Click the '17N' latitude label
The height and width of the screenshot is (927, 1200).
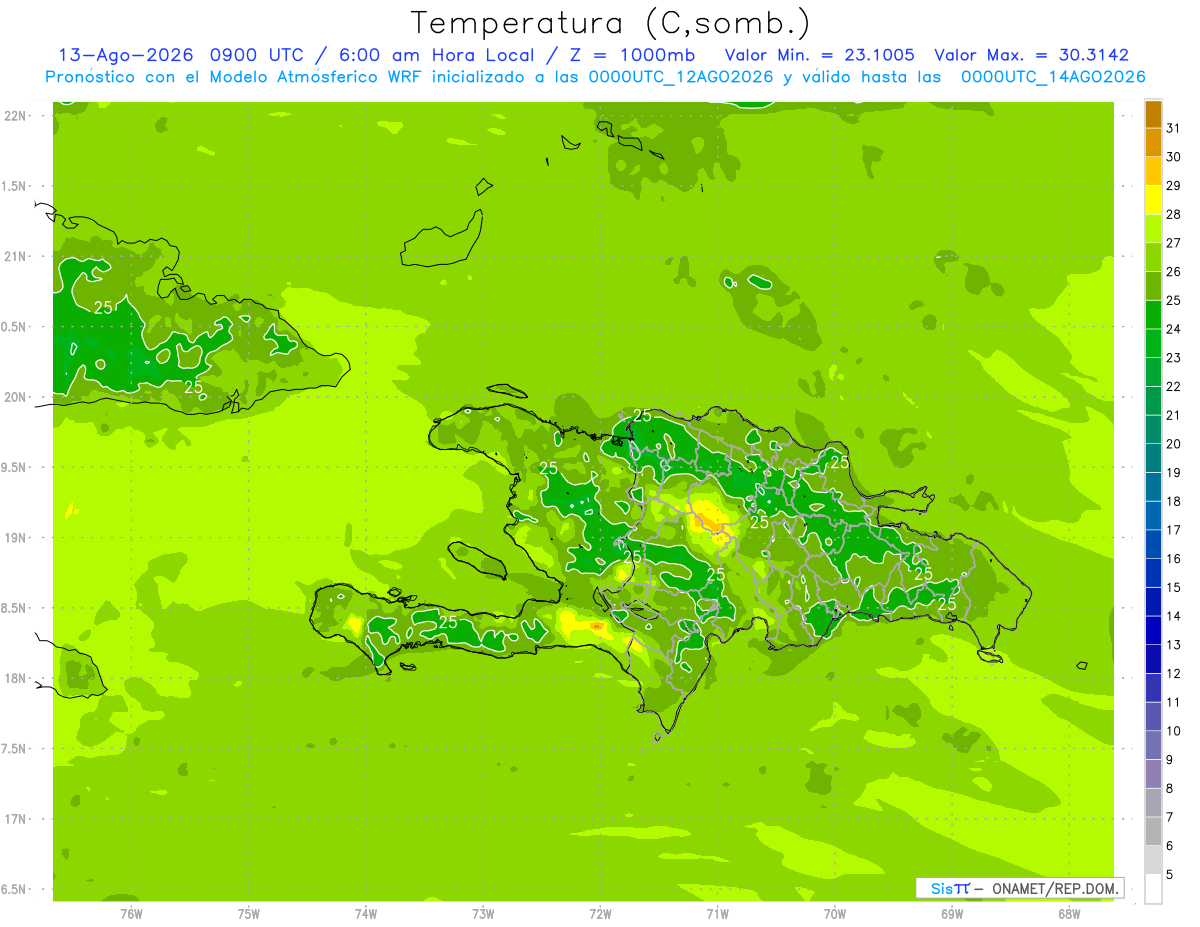tap(15, 819)
